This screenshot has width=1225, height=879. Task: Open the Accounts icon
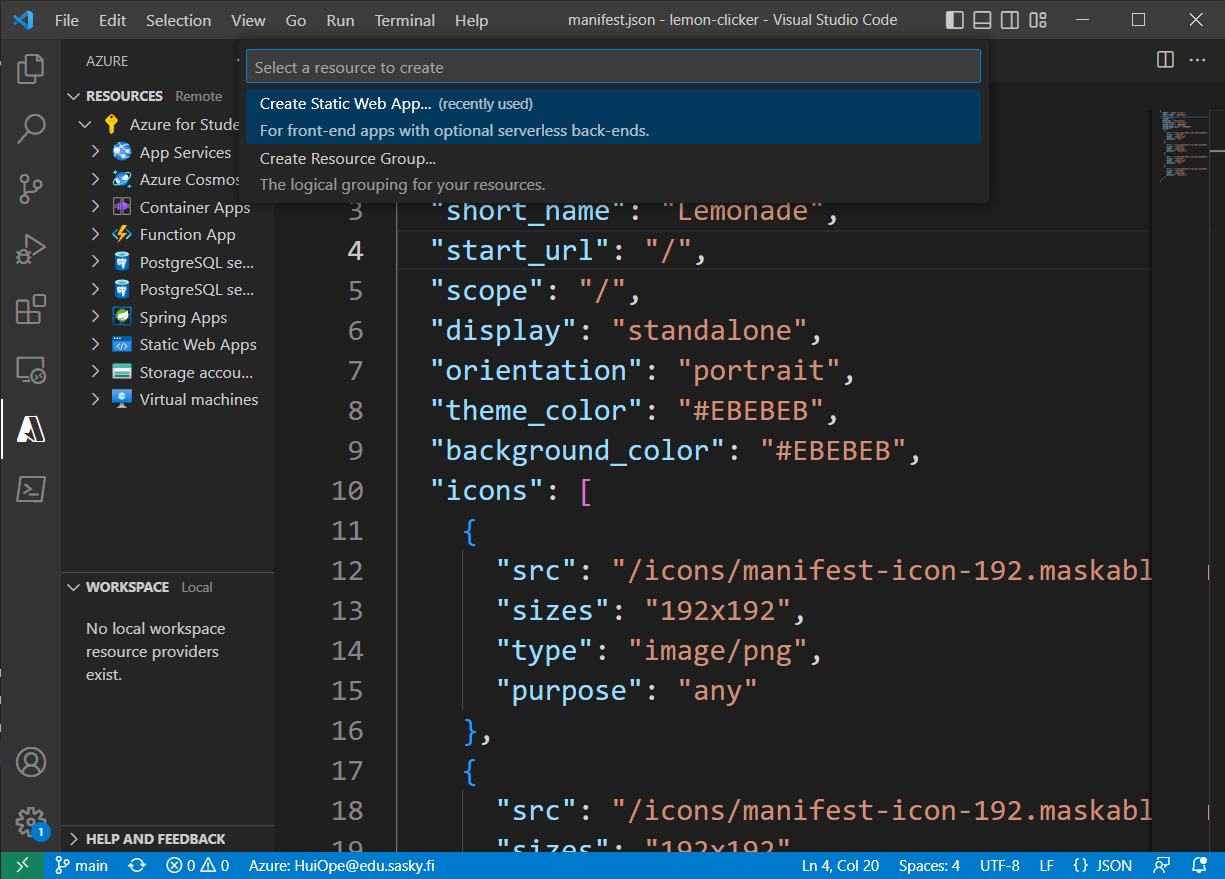click(x=31, y=762)
